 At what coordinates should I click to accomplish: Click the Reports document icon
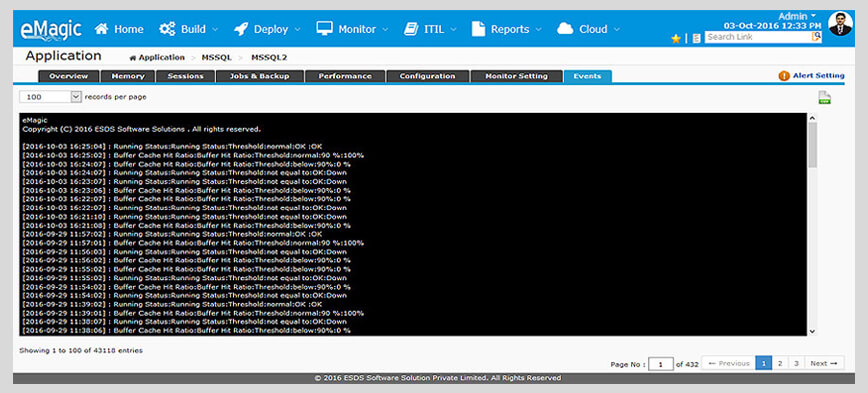tap(478, 29)
